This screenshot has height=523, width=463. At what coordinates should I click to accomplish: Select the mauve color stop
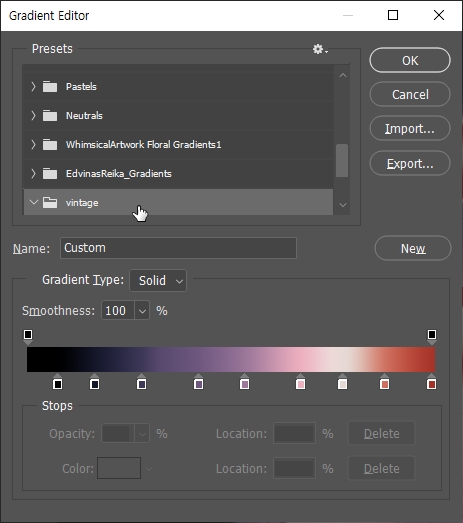[245, 383]
